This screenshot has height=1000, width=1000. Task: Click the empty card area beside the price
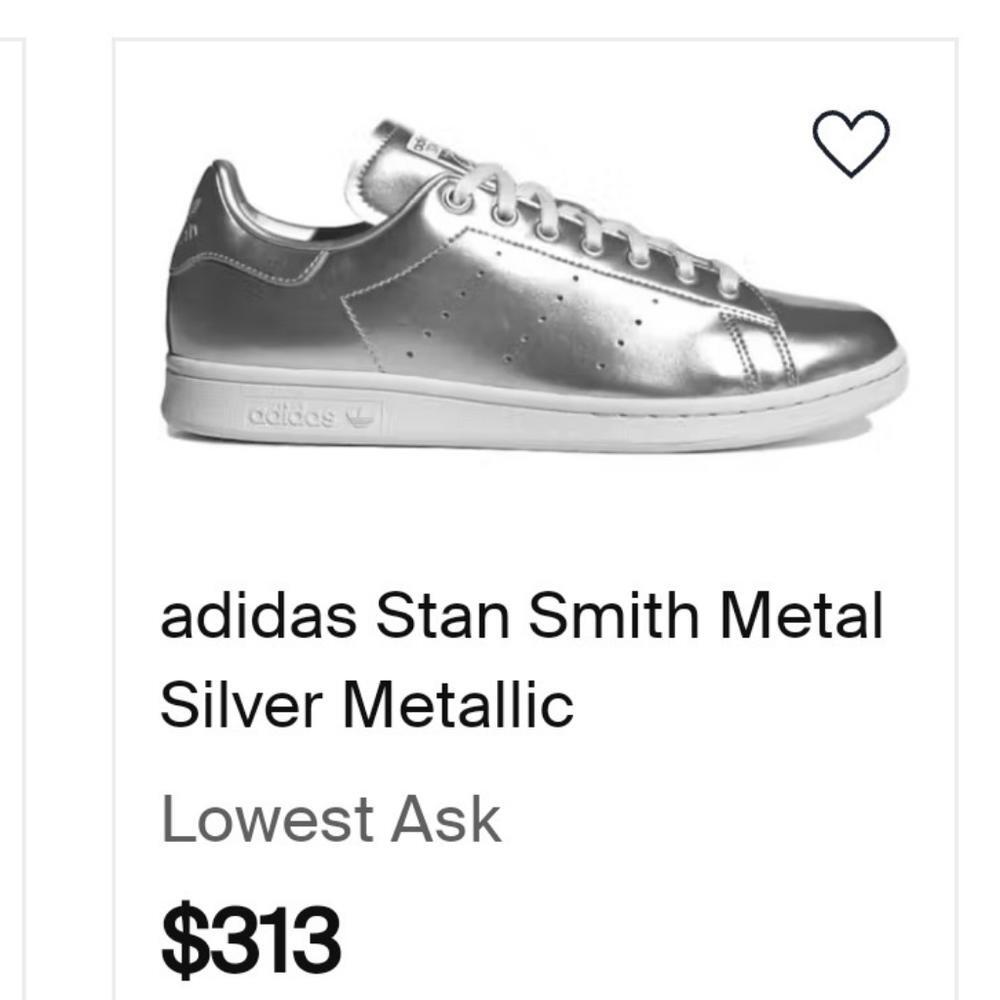coord(650,940)
